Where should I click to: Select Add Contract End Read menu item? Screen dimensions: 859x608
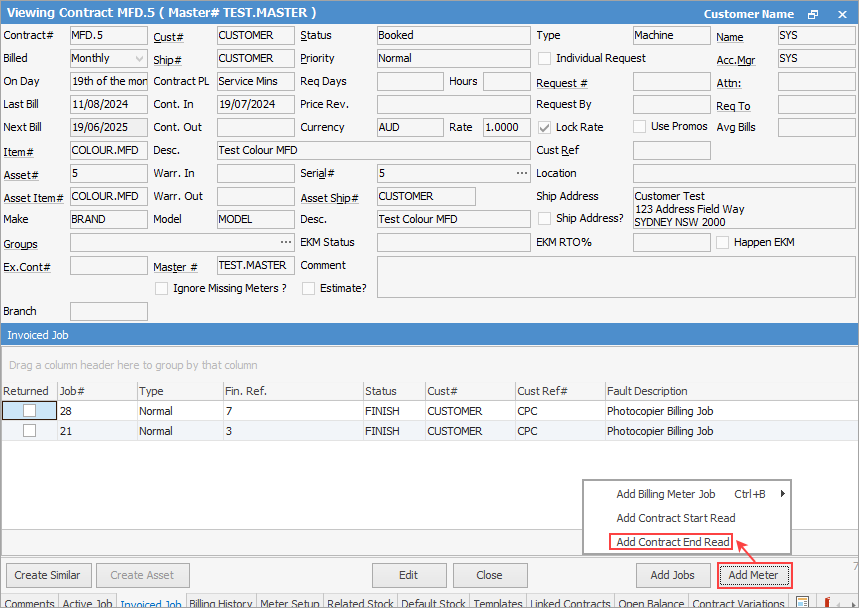(x=671, y=542)
